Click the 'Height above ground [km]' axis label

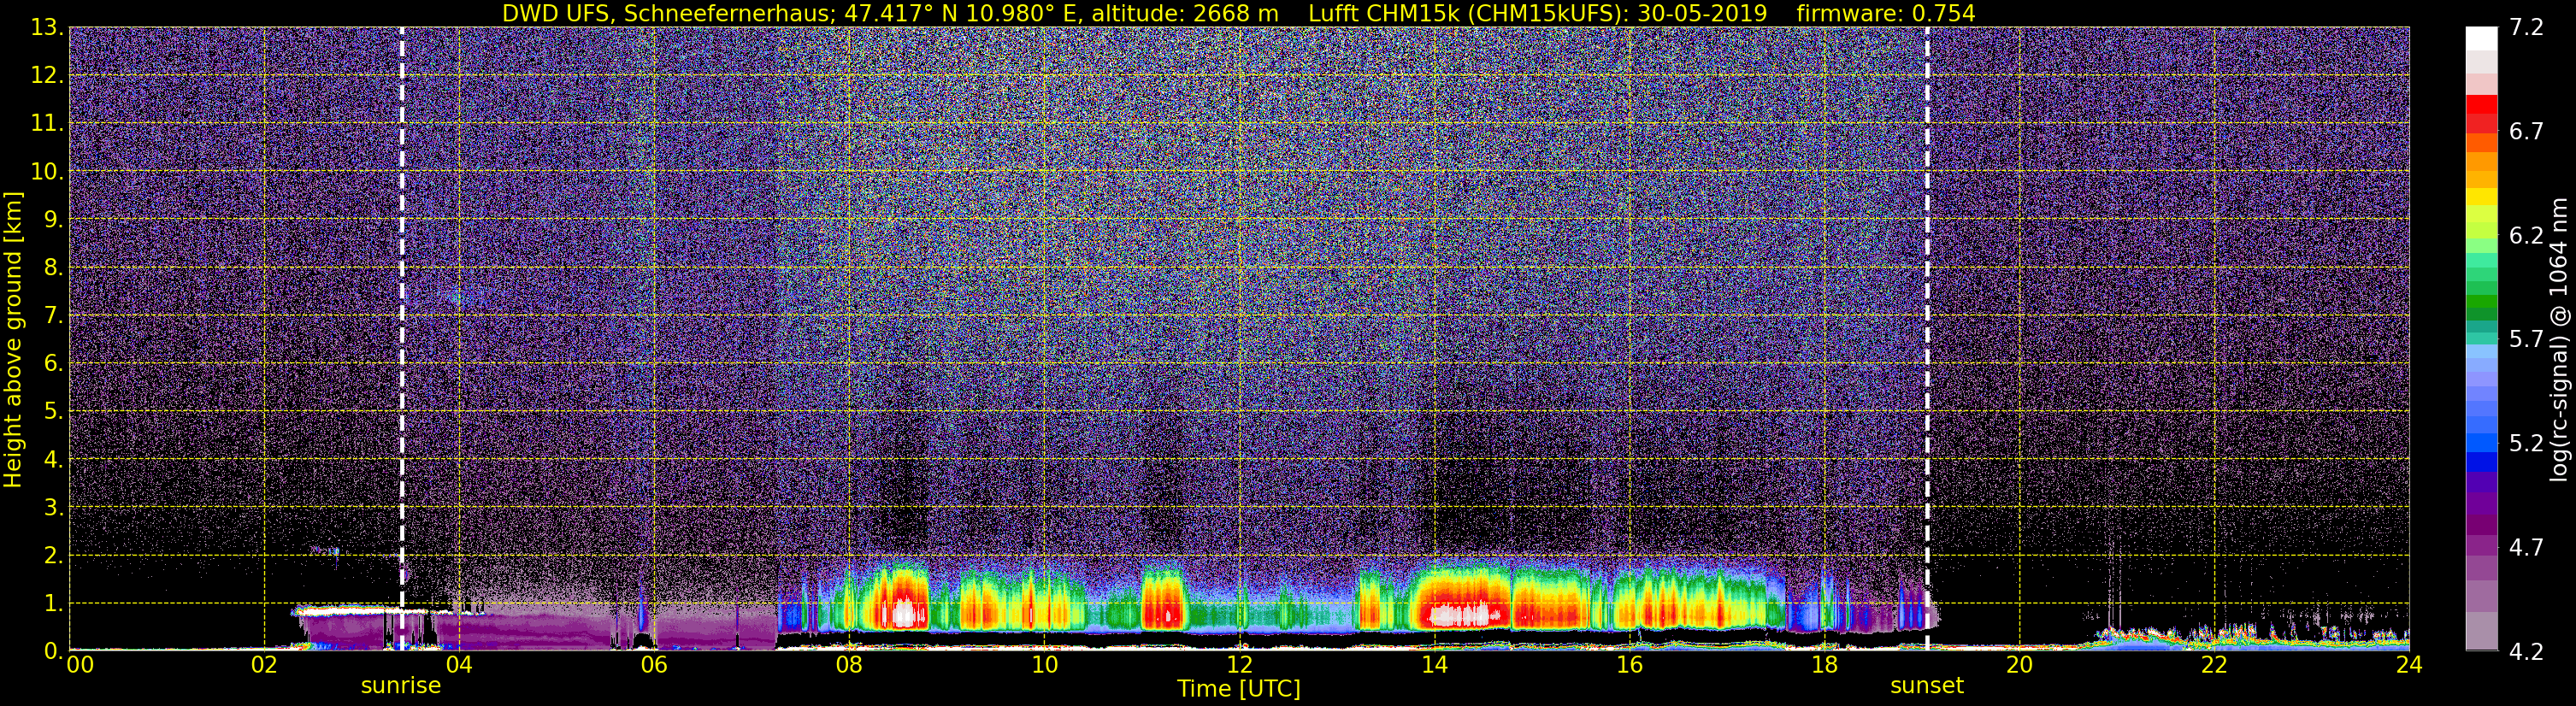13,340
